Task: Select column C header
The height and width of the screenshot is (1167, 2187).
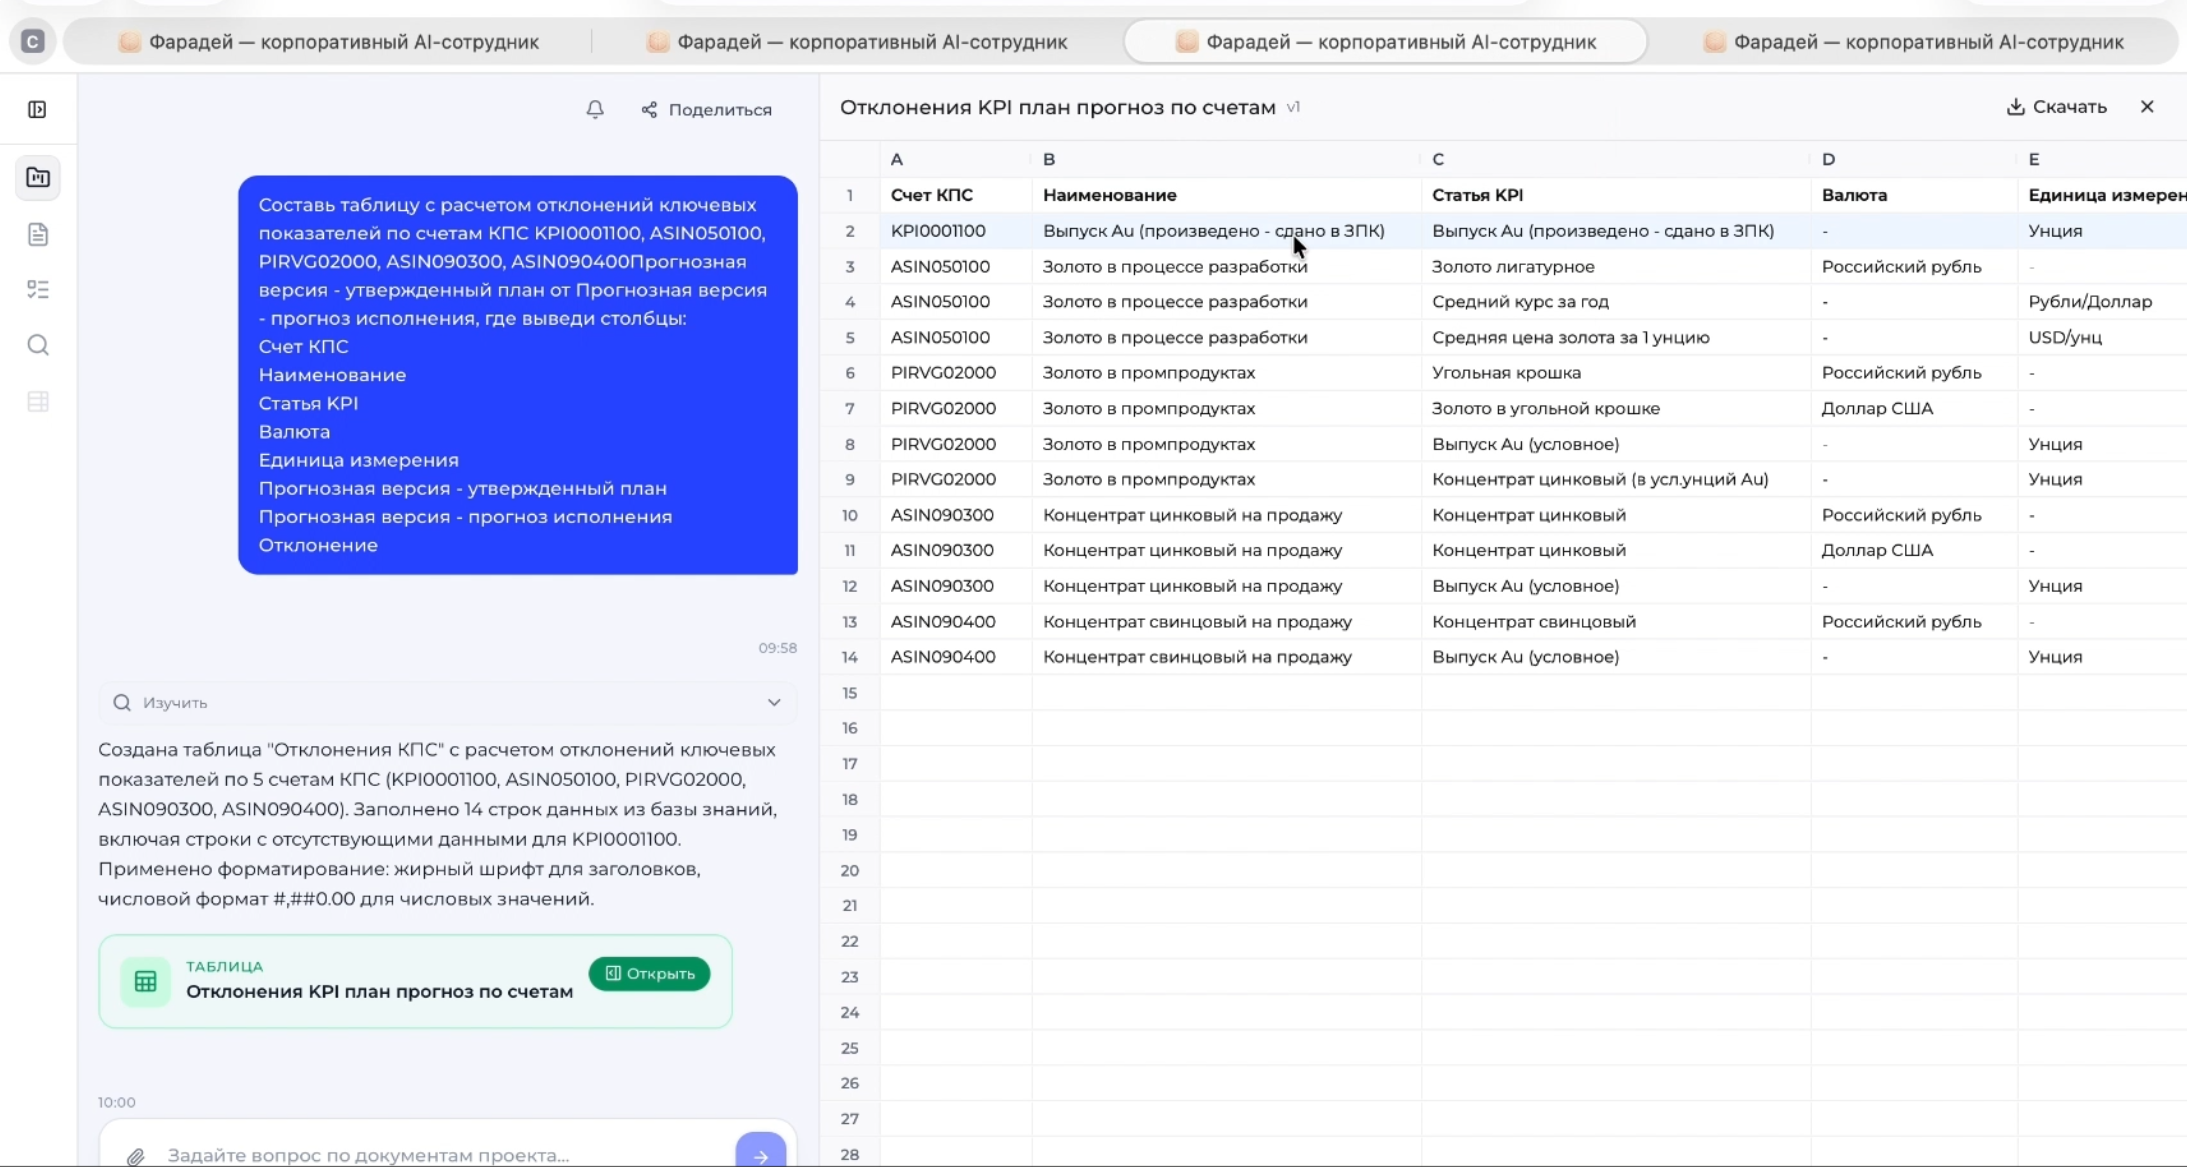Action: (1616, 159)
